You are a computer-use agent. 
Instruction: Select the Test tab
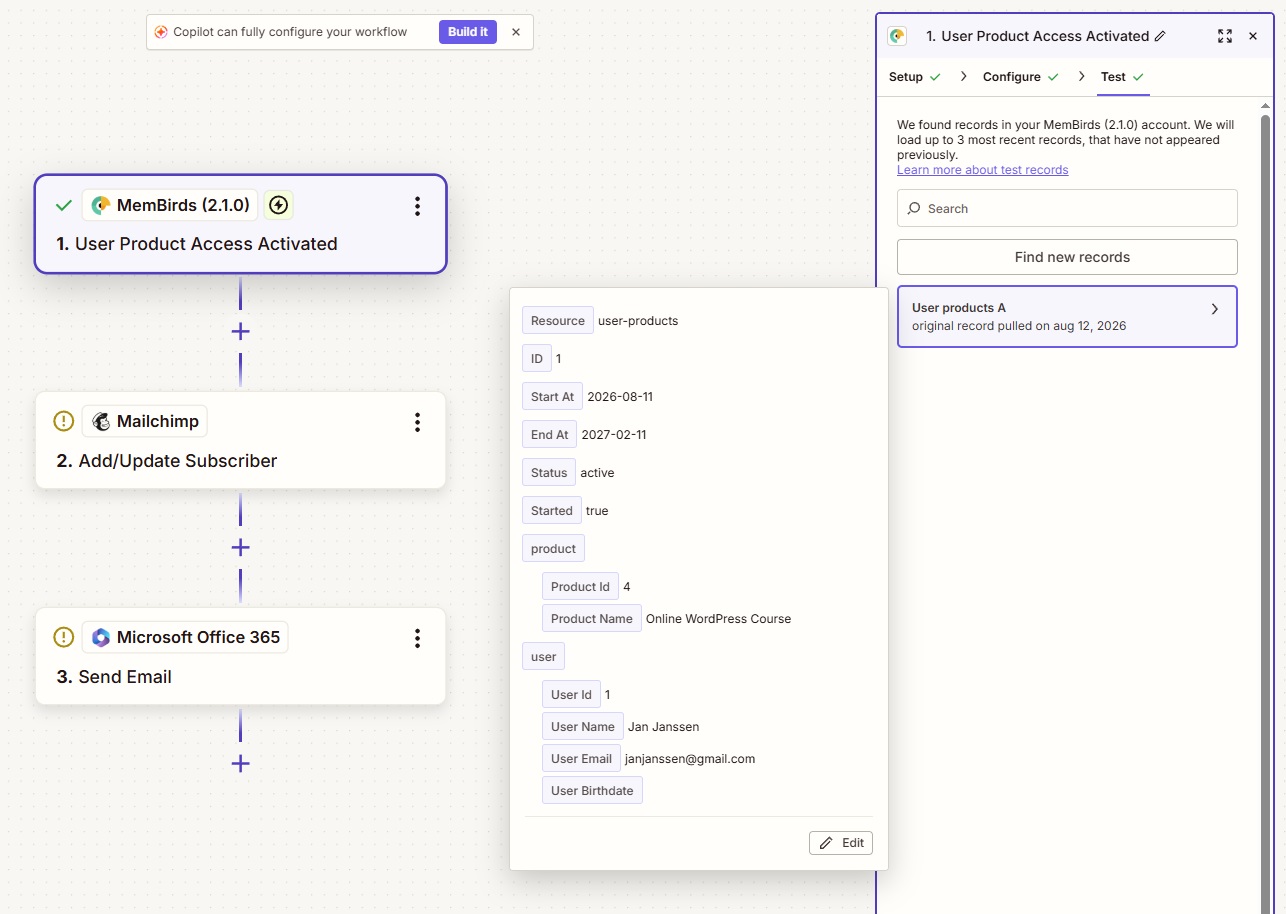(x=1122, y=77)
